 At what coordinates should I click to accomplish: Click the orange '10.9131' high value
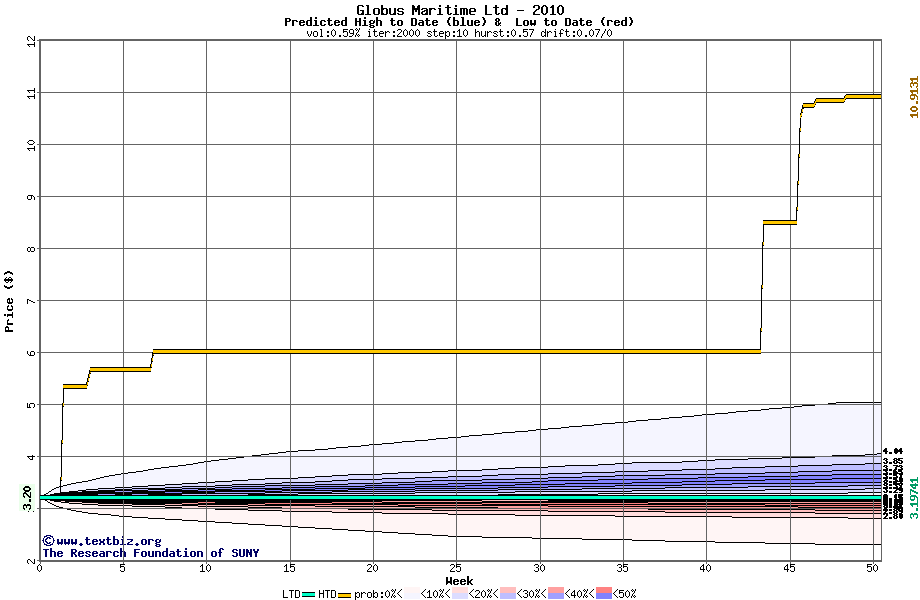coord(914,97)
